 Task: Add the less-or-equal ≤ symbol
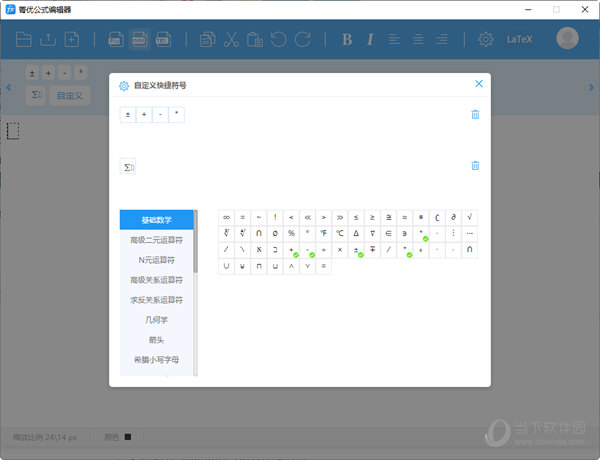pos(356,217)
